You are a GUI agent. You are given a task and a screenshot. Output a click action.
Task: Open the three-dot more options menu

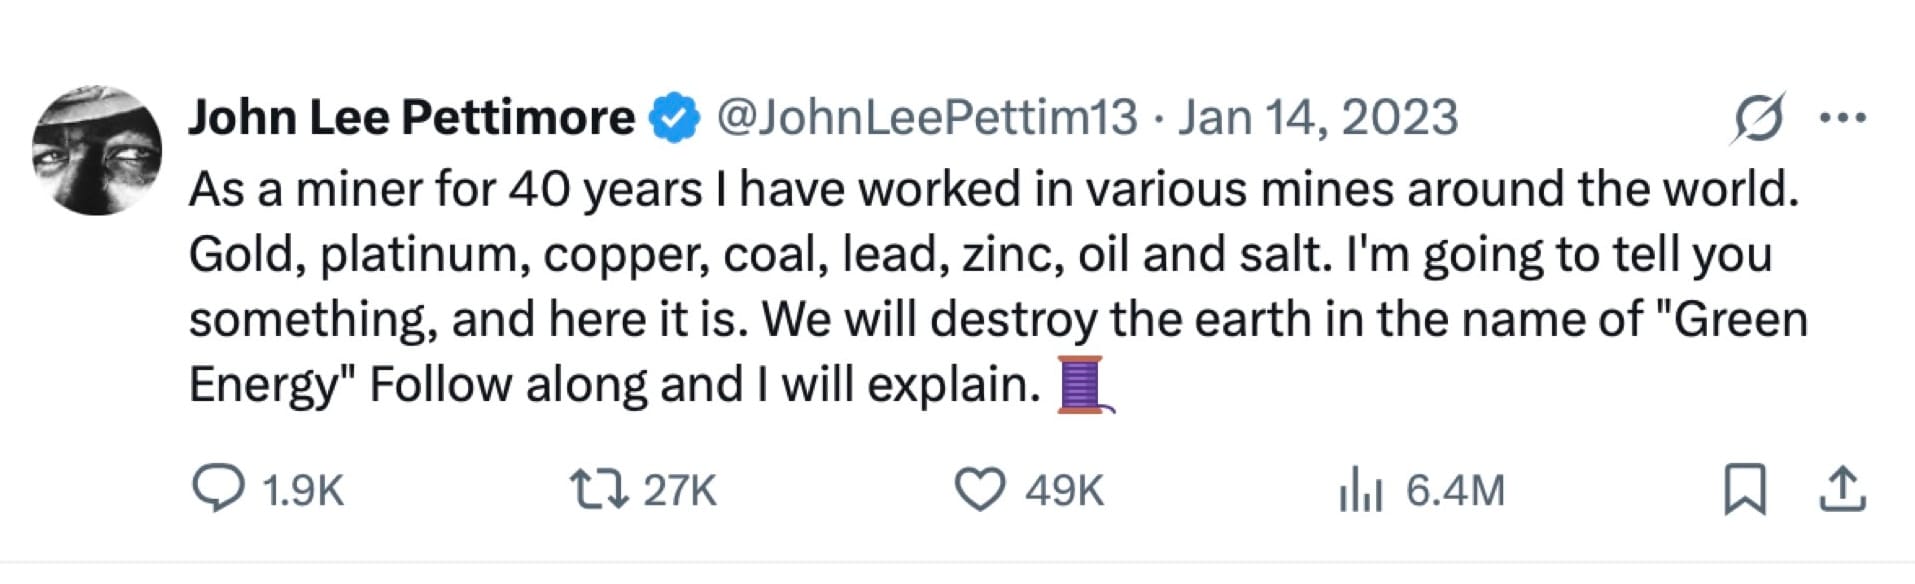[x=1842, y=118]
